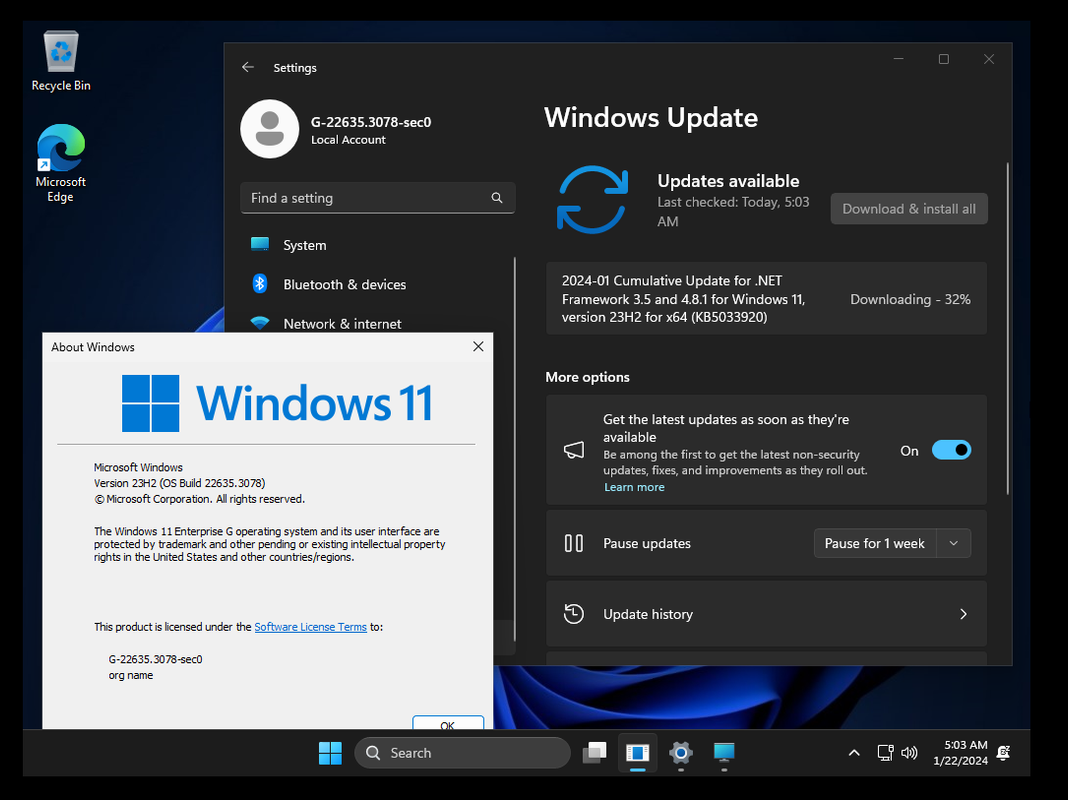Open the taskbar clock showing 5:03 AM
Image resolution: width=1068 pixels, height=800 pixels.
coord(960,753)
